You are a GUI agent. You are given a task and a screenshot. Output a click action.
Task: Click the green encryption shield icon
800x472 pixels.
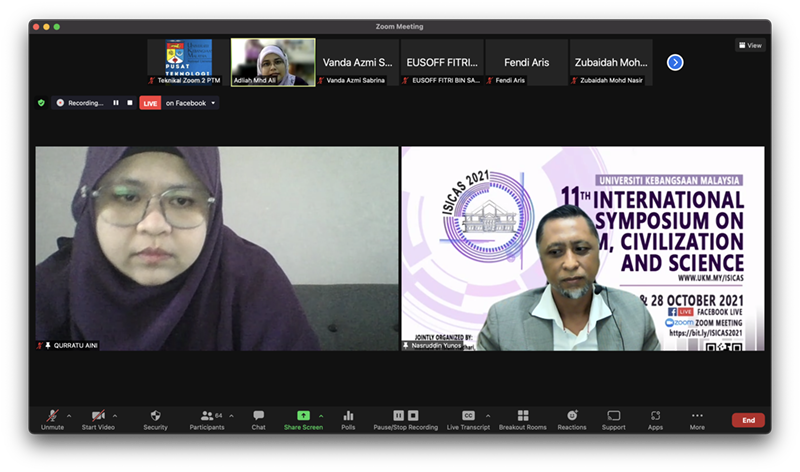point(41,102)
